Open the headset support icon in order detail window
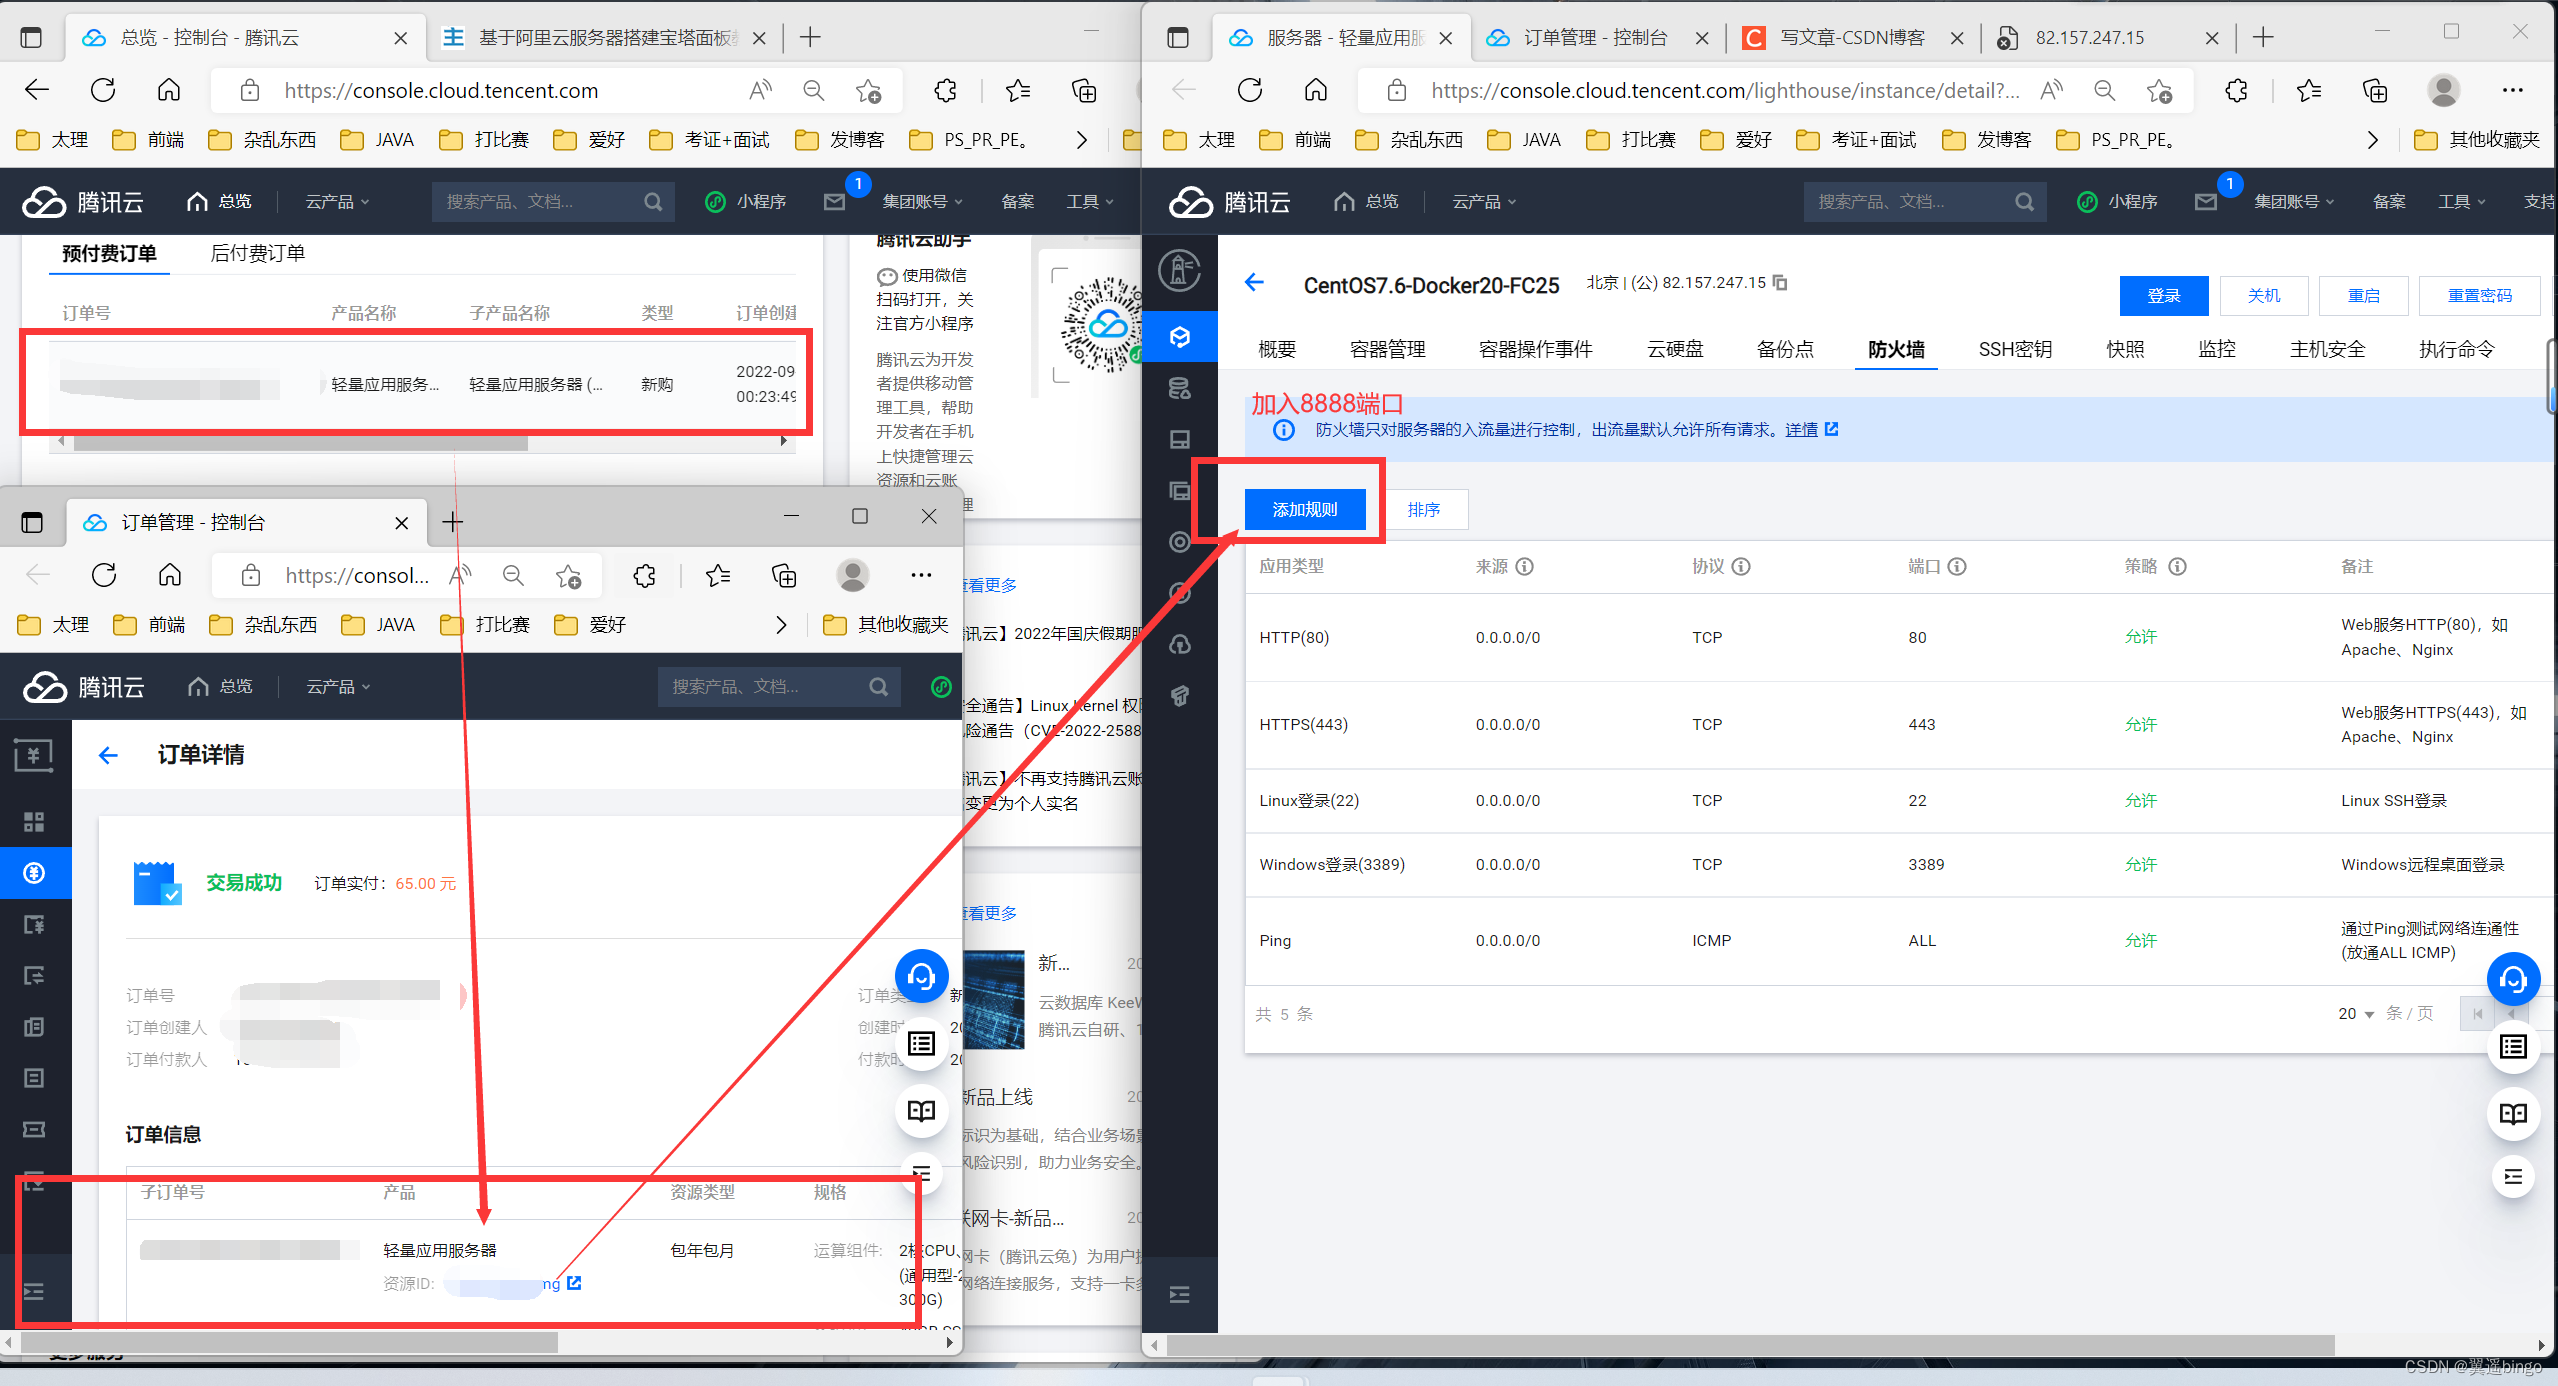2558x1386 pixels. tap(921, 976)
